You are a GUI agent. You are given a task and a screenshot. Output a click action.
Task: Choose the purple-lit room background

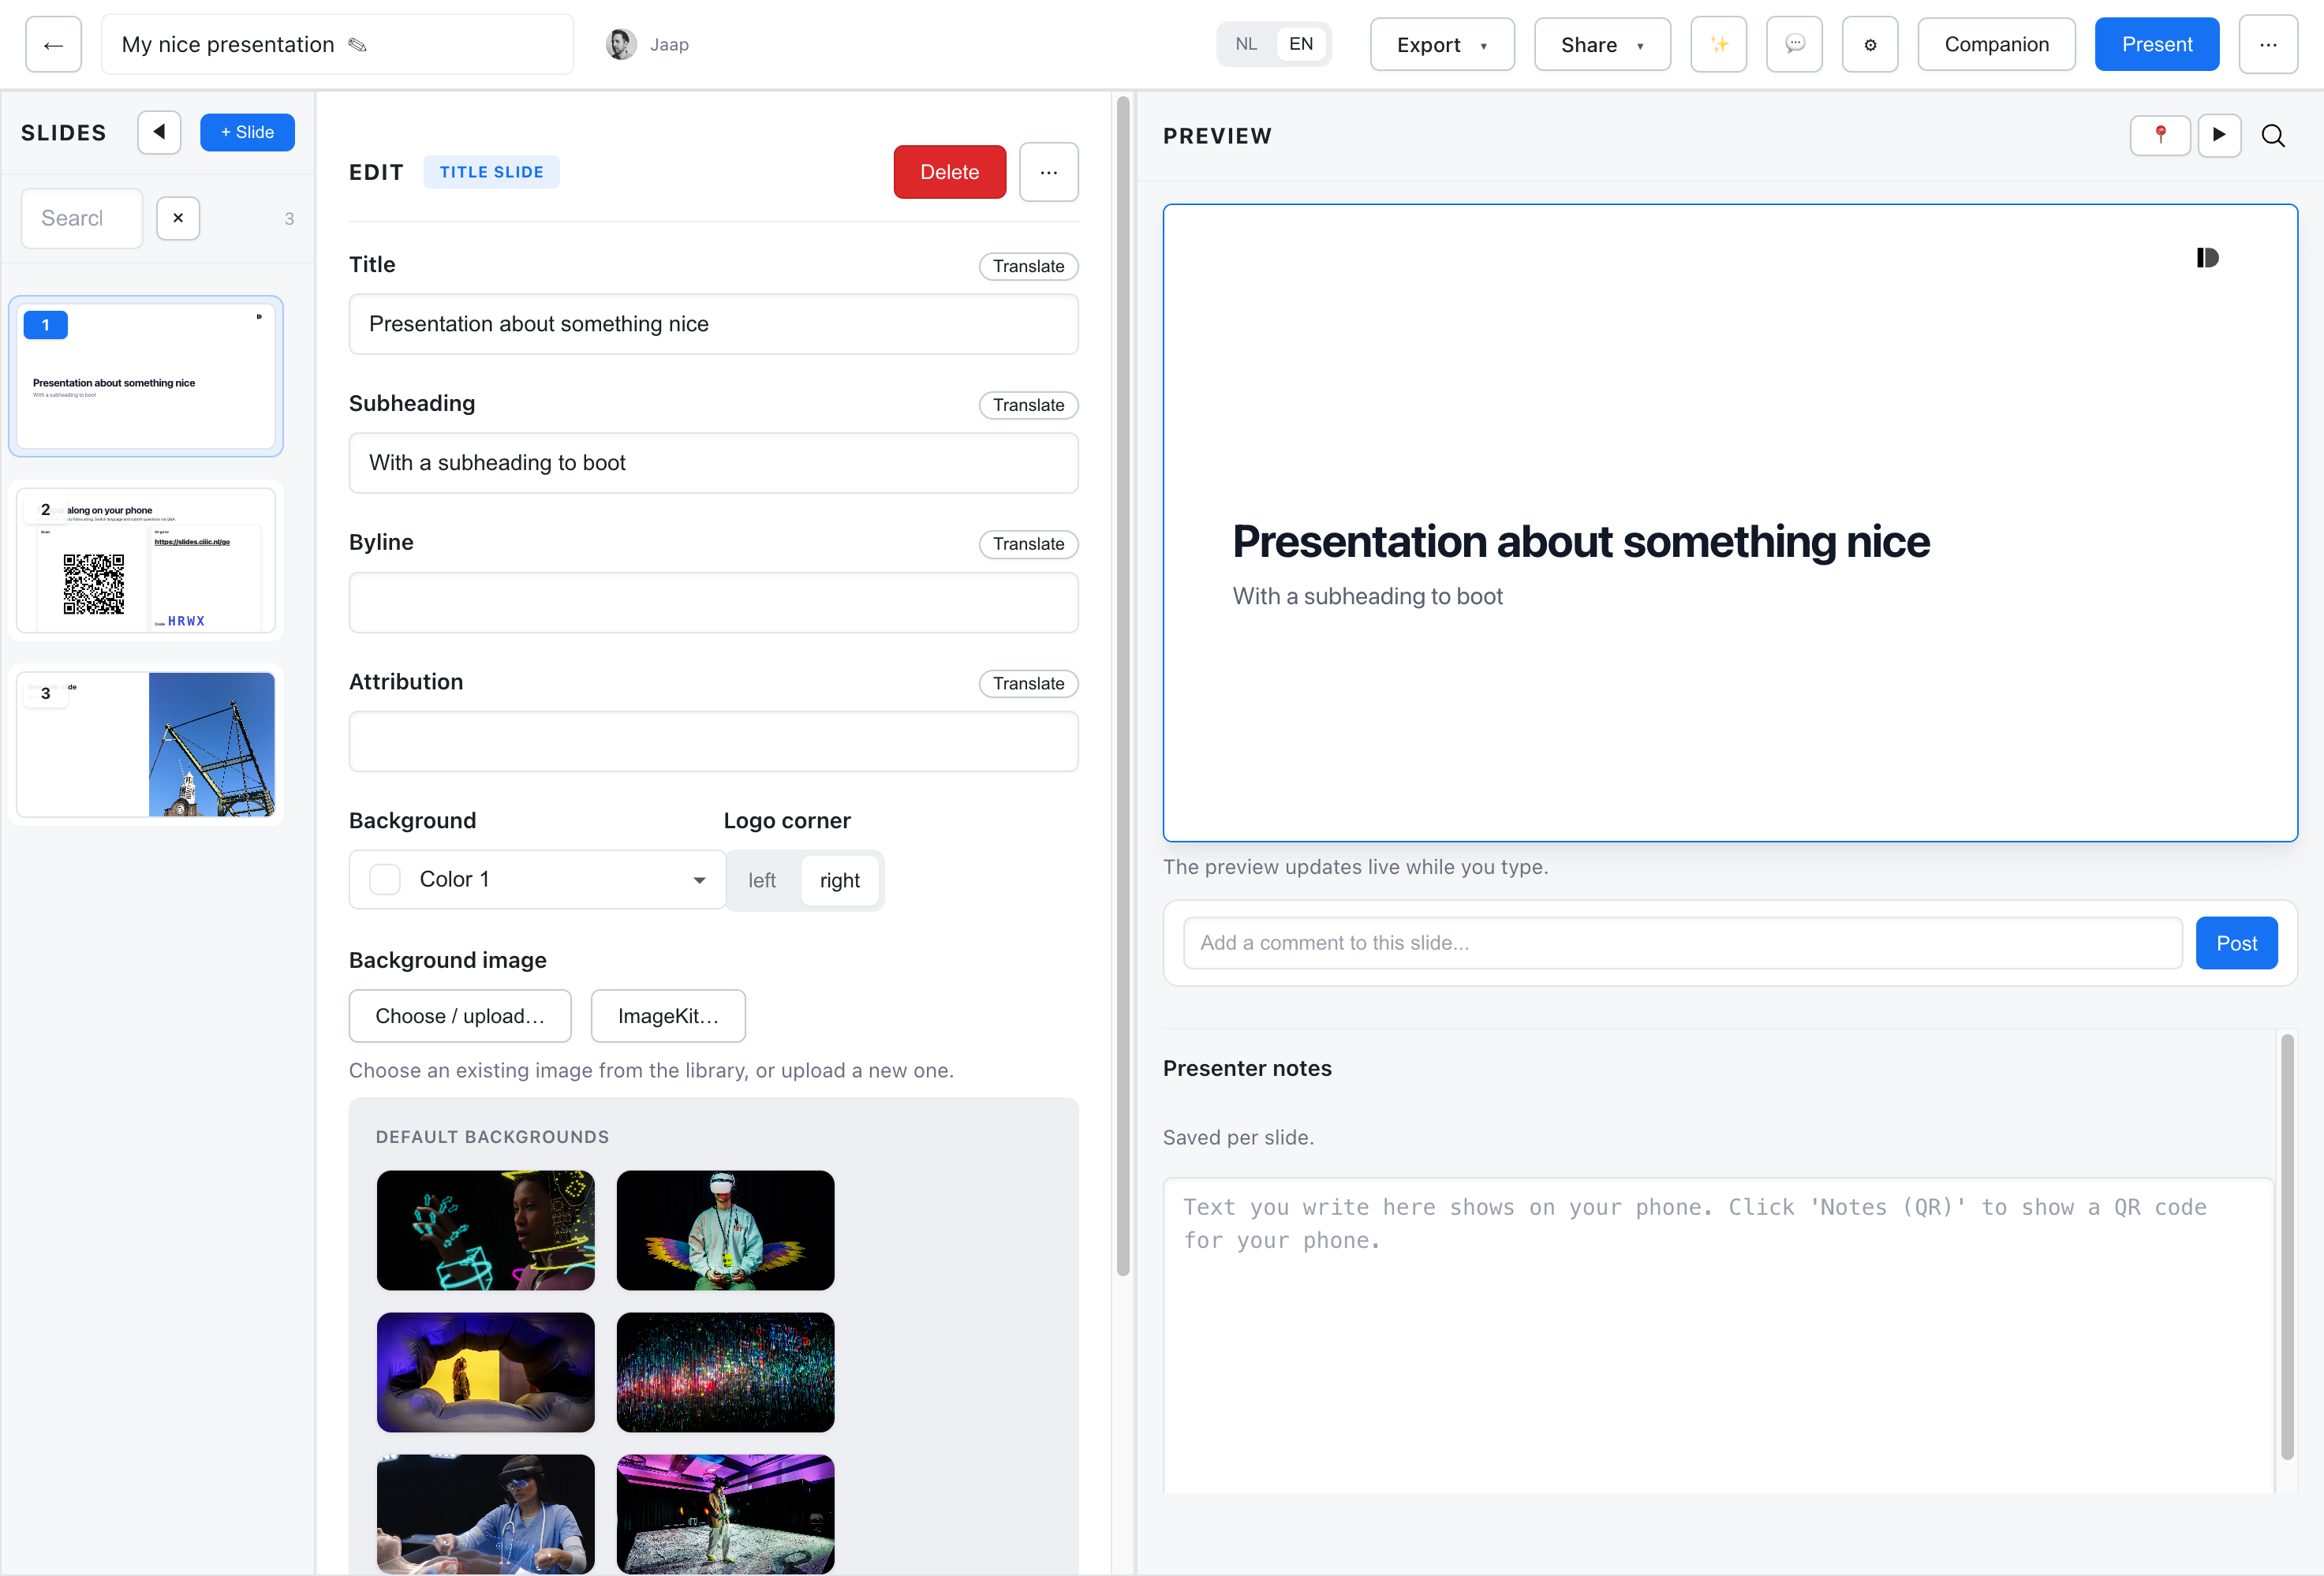click(725, 1514)
